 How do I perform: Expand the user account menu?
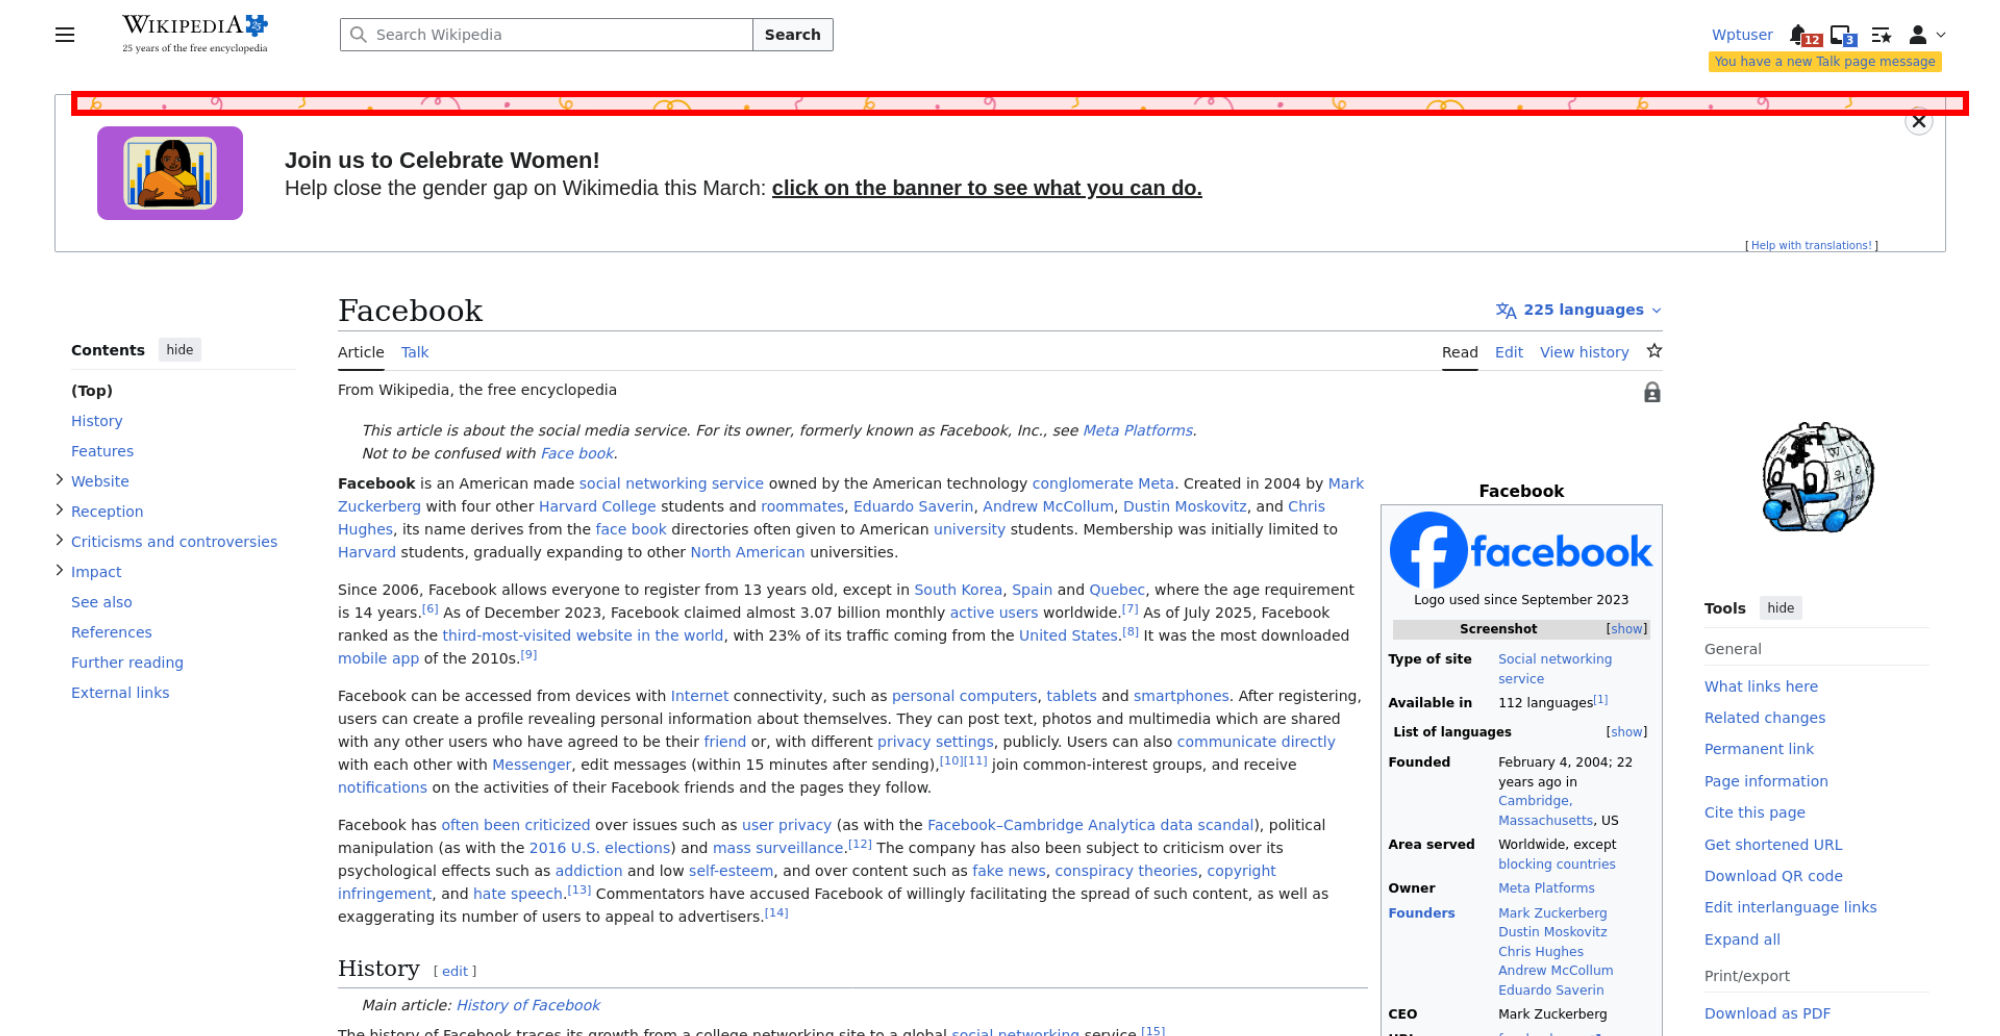[1926, 35]
